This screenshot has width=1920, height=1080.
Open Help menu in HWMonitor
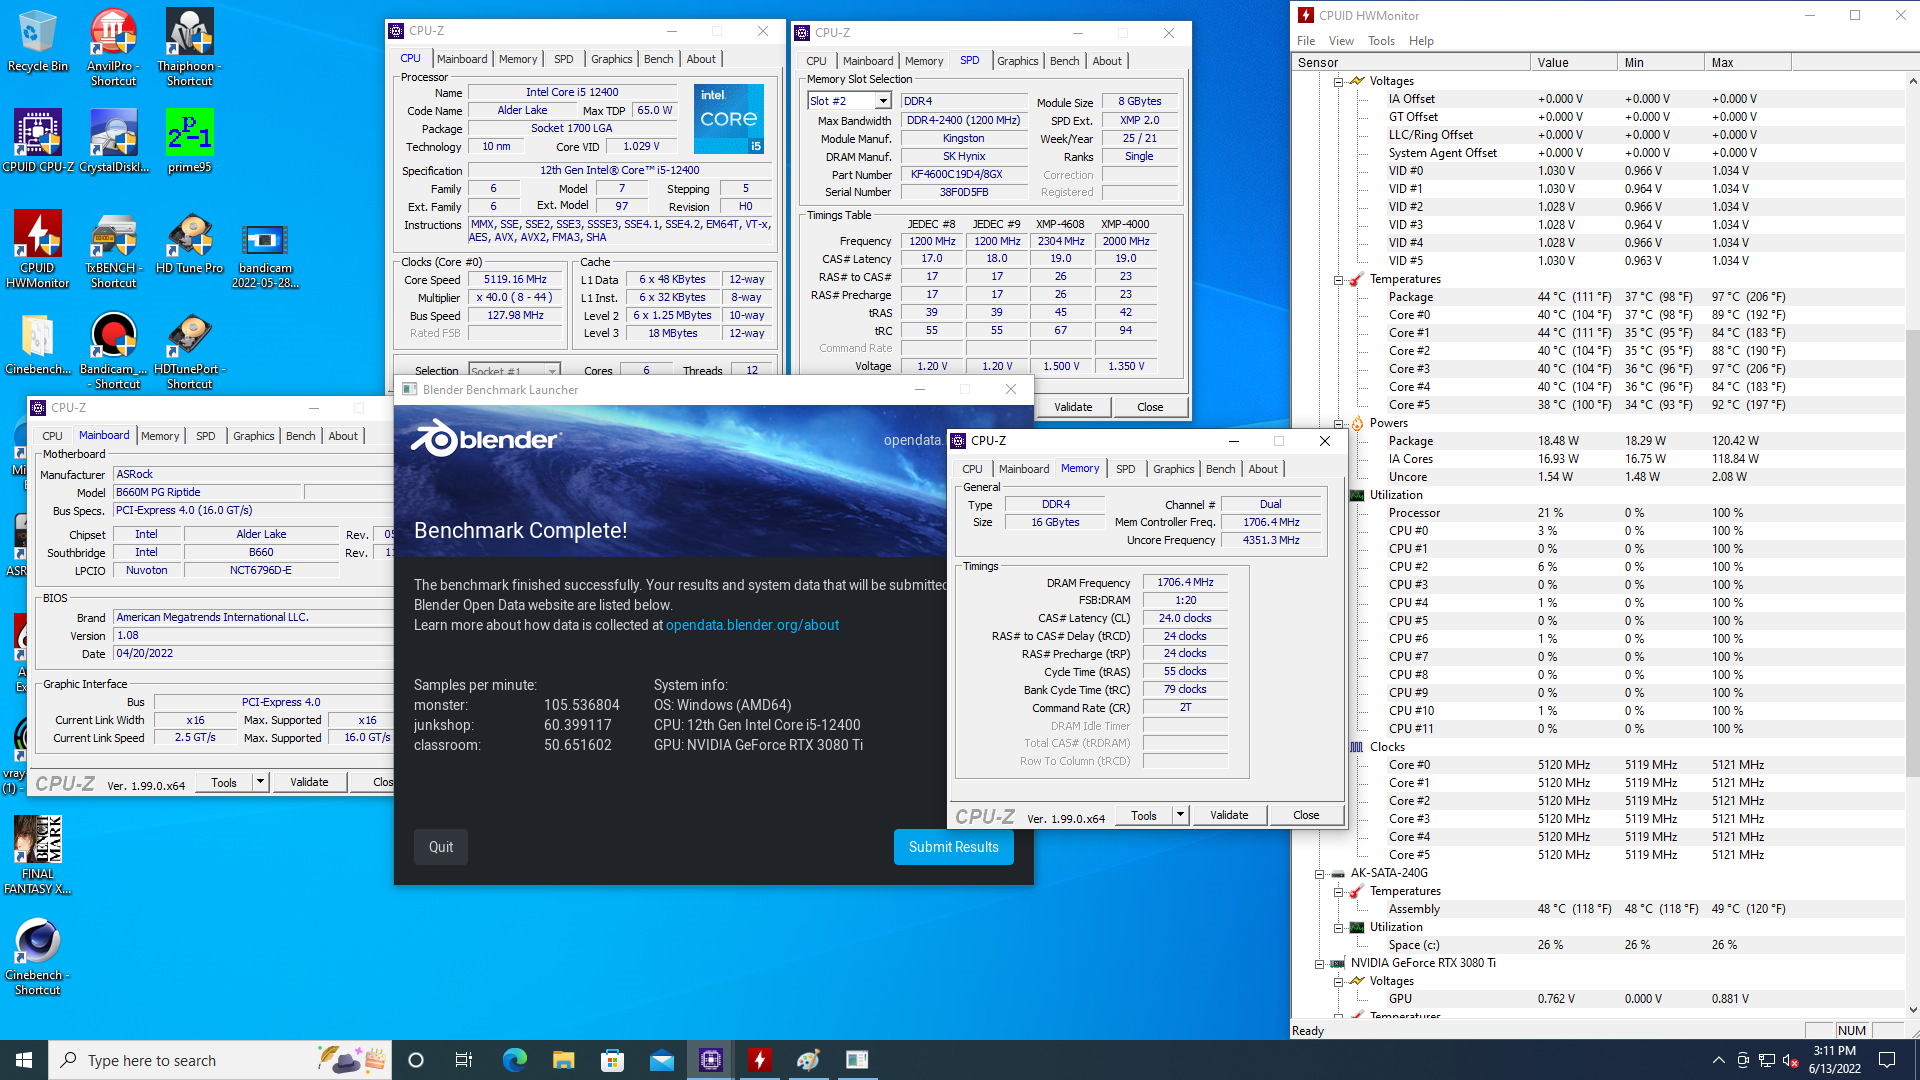pos(1421,41)
